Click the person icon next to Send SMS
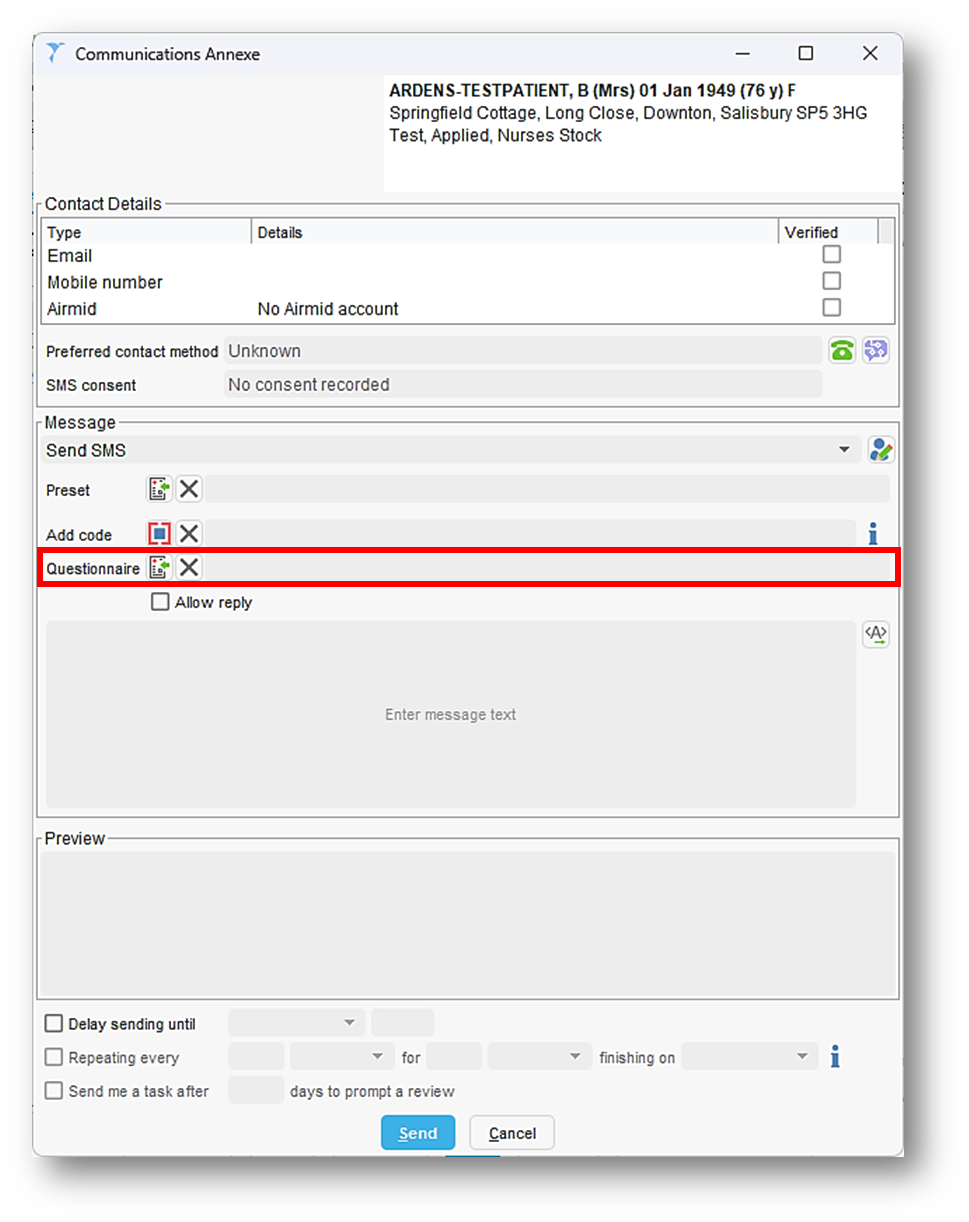The height and width of the screenshot is (1222, 969). click(880, 450)
